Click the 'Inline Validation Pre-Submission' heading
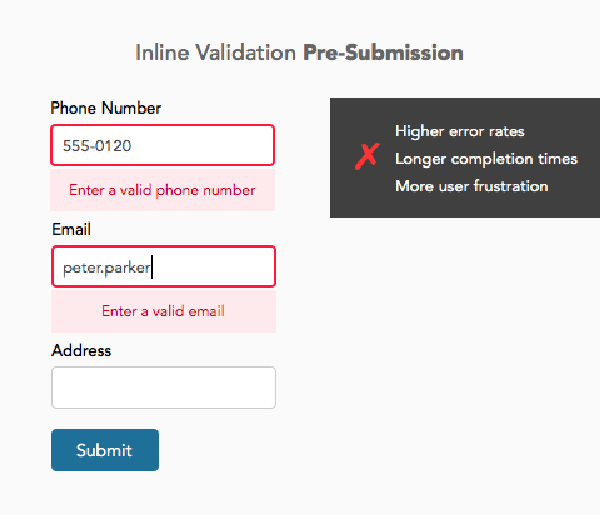 [299, 52]
